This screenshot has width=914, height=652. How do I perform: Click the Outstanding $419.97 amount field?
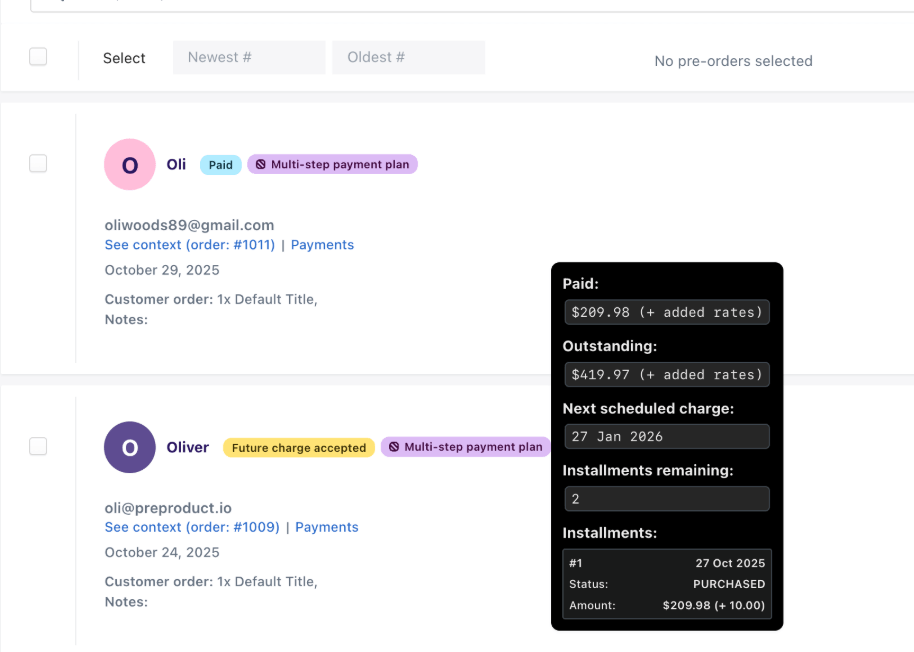point(666,374)
